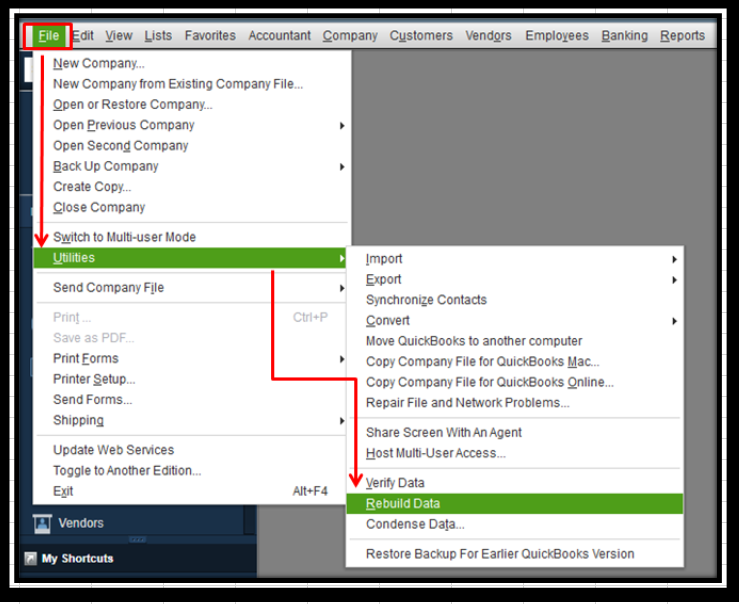739x604 pixels.
Task: Choose Create Copy... menu entry
Action: 191,187
